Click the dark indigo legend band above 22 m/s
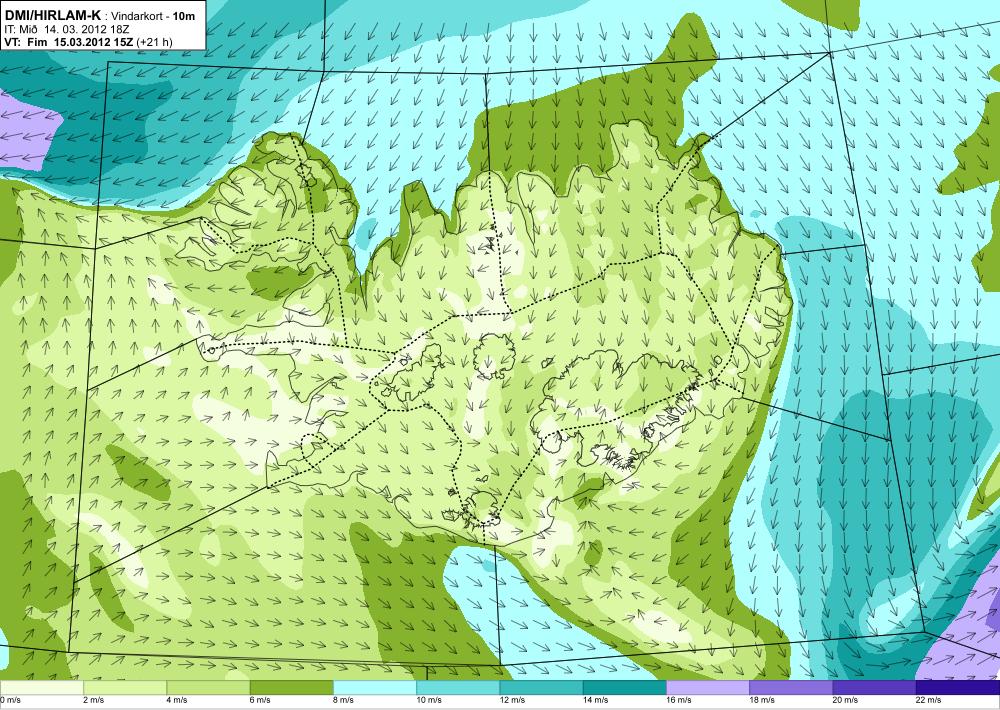This screenshot has height=710, width=1000. pyautogui.click(x=958, y=688)
